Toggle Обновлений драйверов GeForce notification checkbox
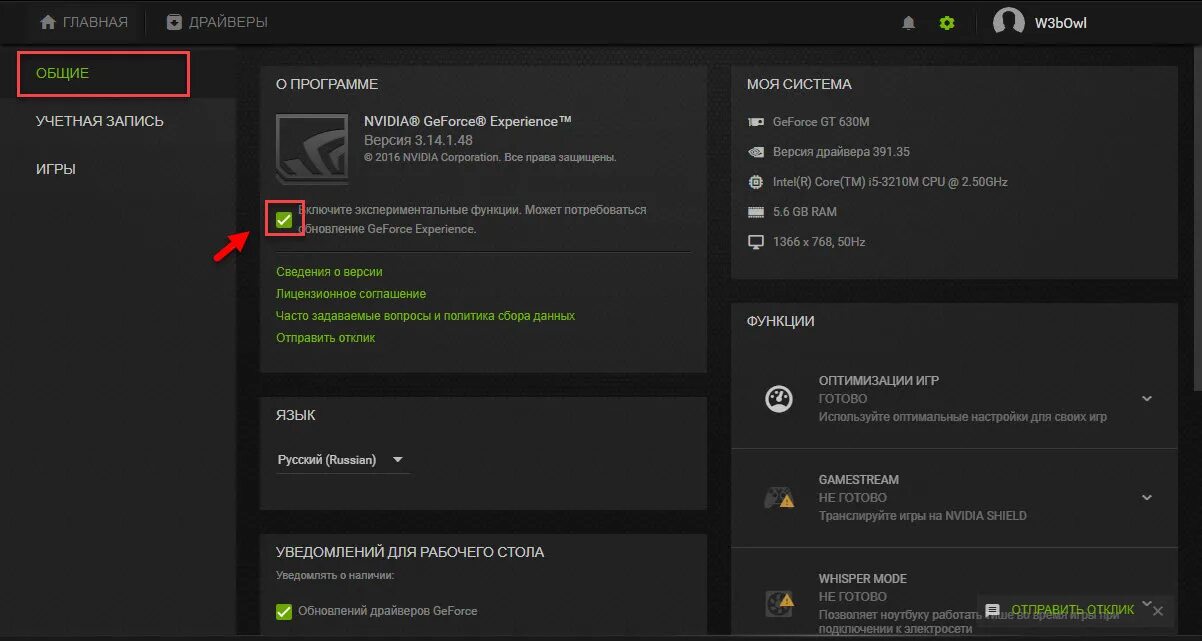The width and height of the screenshot is (1202, 641). click(x=284, y=611)
